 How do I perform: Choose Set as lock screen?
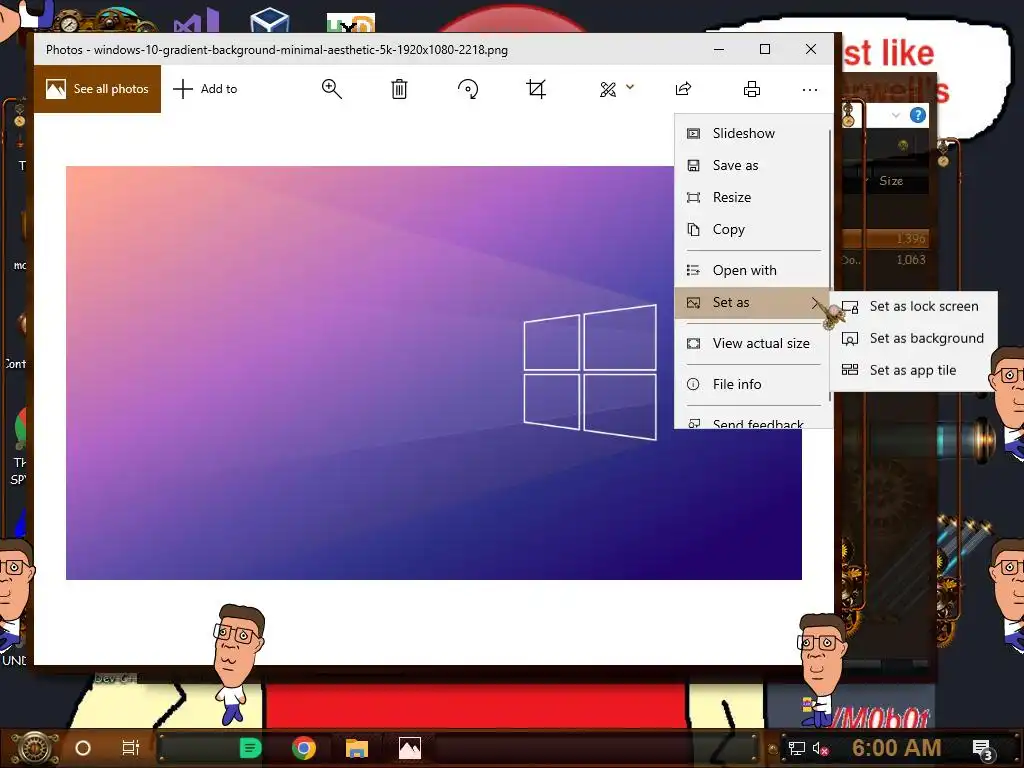point(913,306)
